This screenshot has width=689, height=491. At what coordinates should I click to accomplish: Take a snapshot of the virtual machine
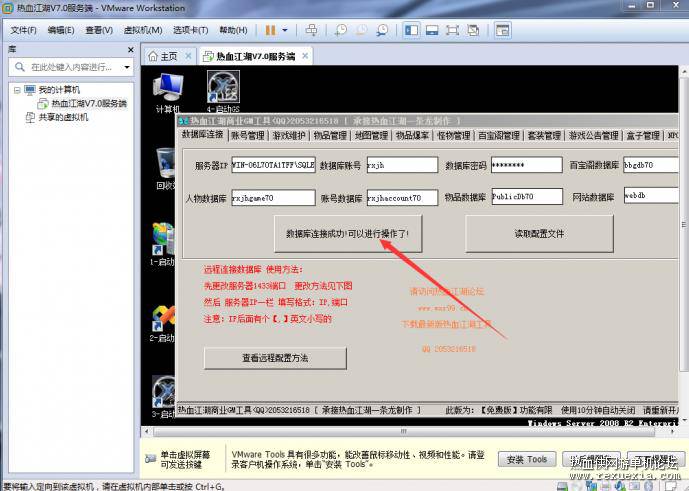tap(341, 30)
